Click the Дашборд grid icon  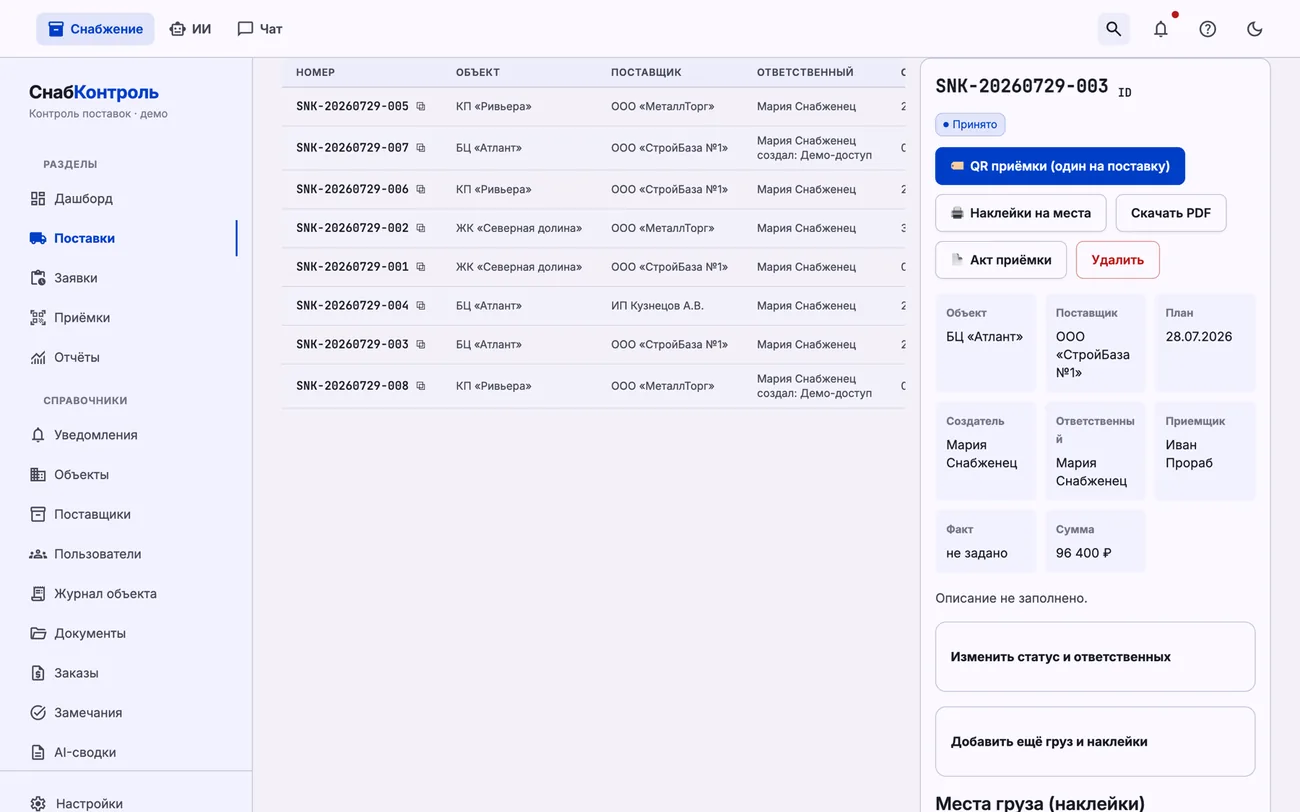point(38,199)
